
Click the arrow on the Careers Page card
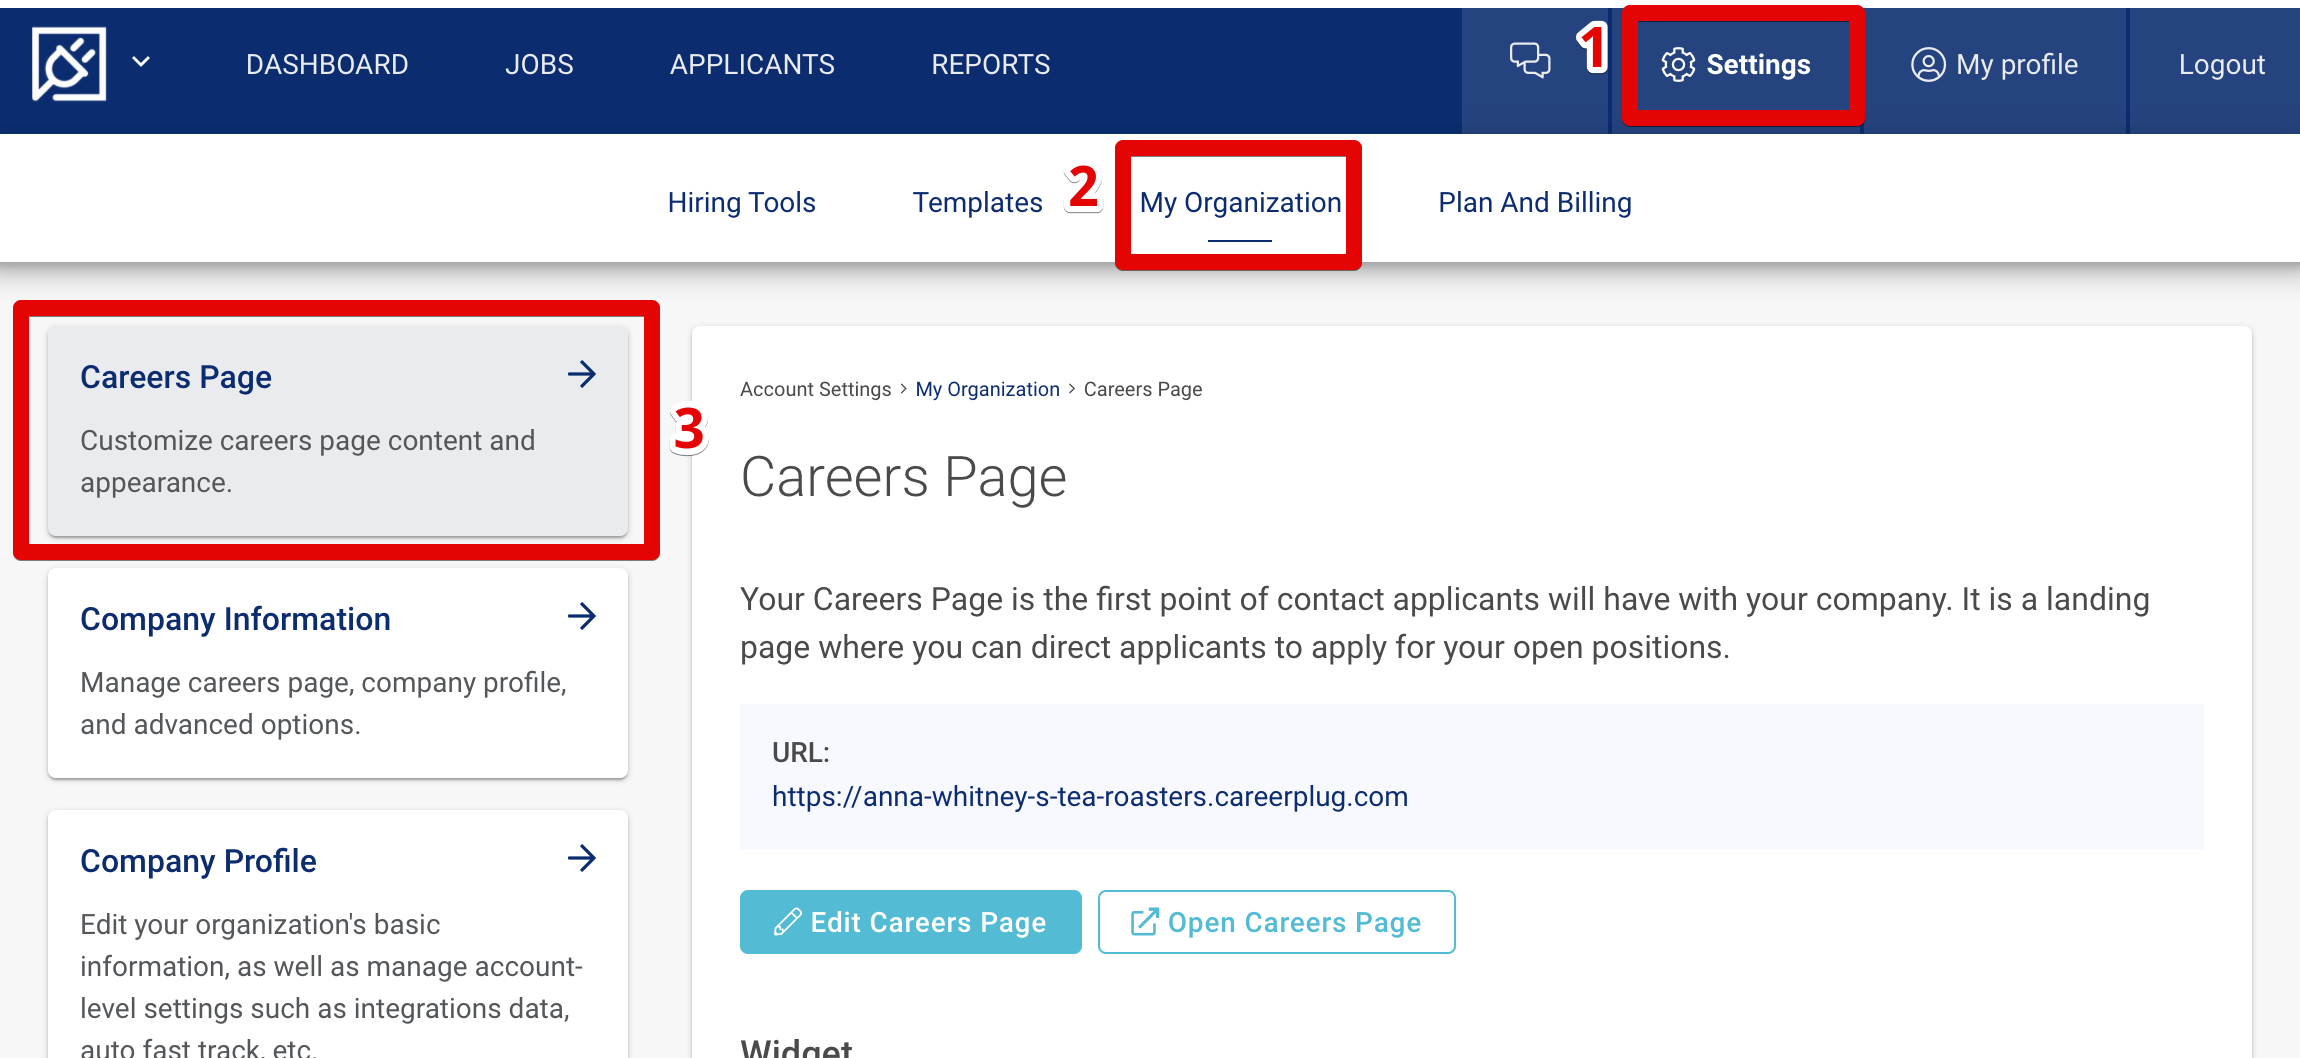click(x=582, y=375)
